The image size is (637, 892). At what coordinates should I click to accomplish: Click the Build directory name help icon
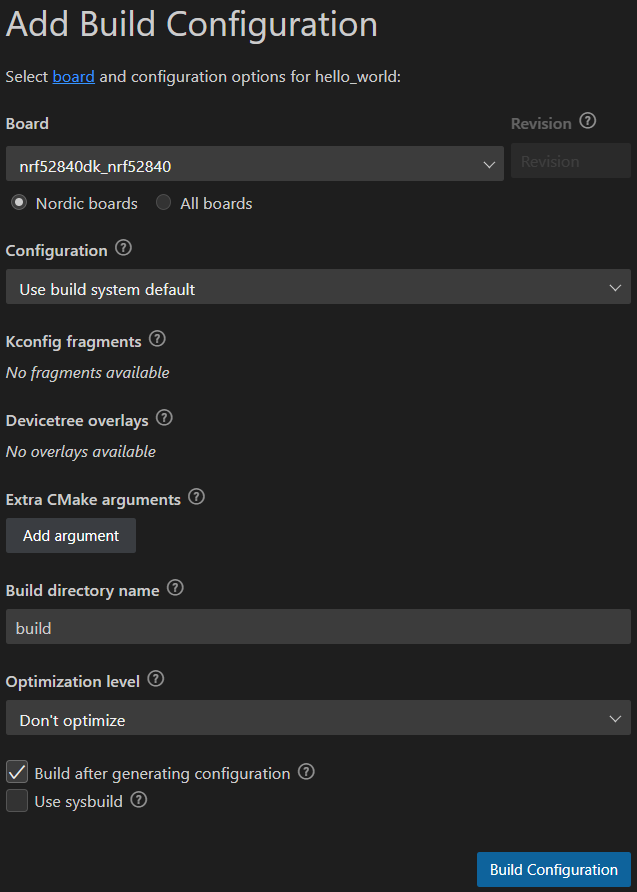(175, 589)
